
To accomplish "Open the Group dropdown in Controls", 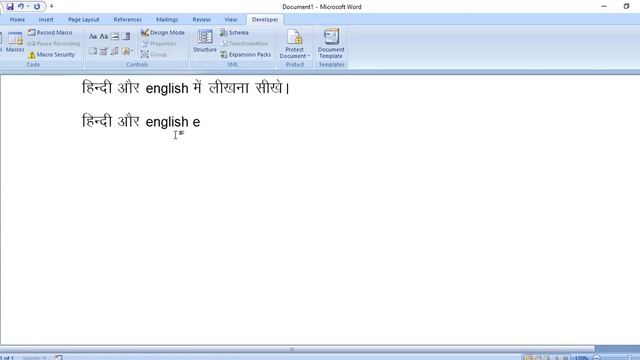I will (x=156, y=54).
